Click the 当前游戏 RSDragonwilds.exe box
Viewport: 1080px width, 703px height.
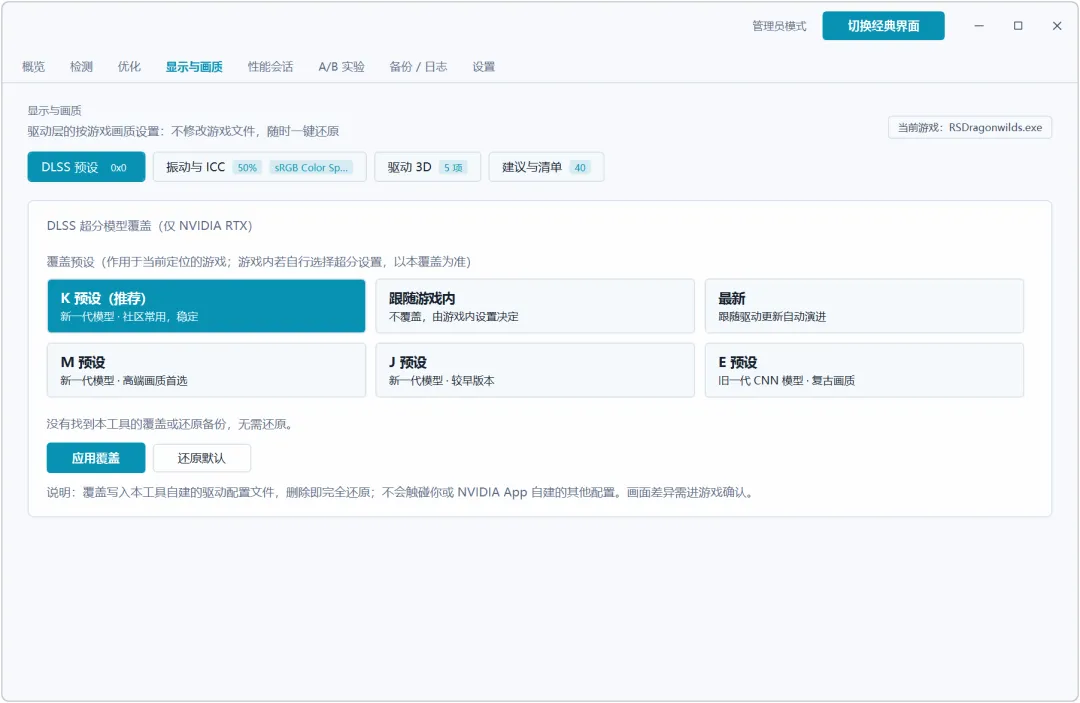(x=970, y=127)
